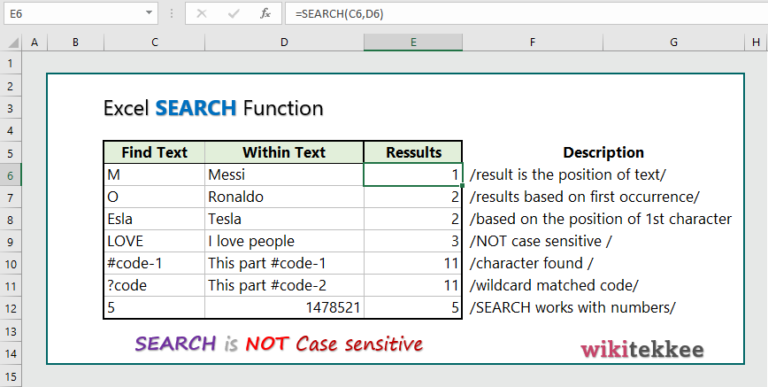Select row 2 header
Image resolution: width=768 pixels, height=387 pixels.
pyautogui.click(x=11, y=86)
